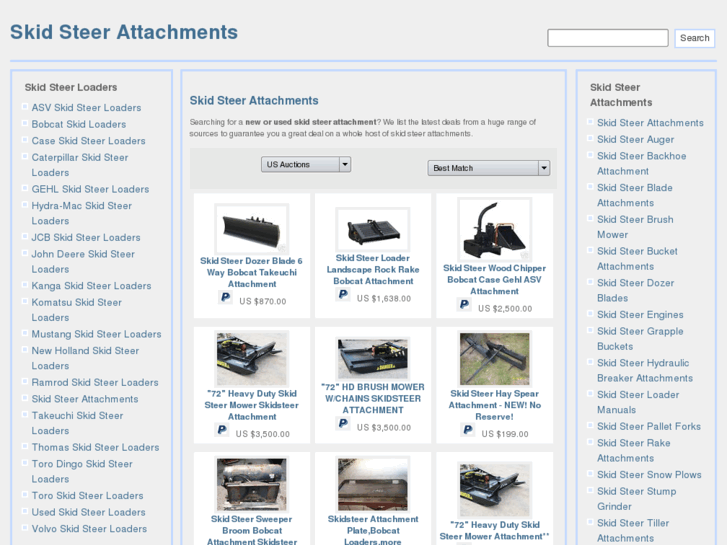
Task: Click PayPal icon under Dozer Blade listing
Action: 225,297
